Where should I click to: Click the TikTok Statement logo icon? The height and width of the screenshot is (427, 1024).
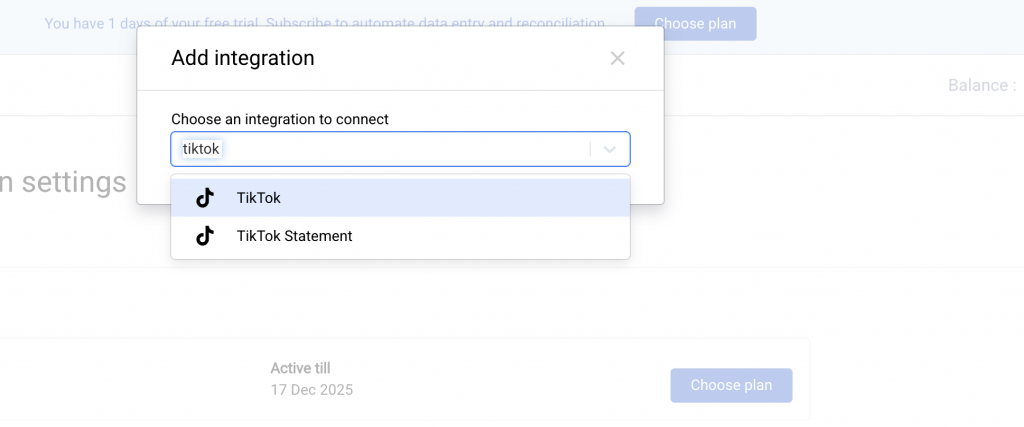pyautogui.click(x=205, y=236)
